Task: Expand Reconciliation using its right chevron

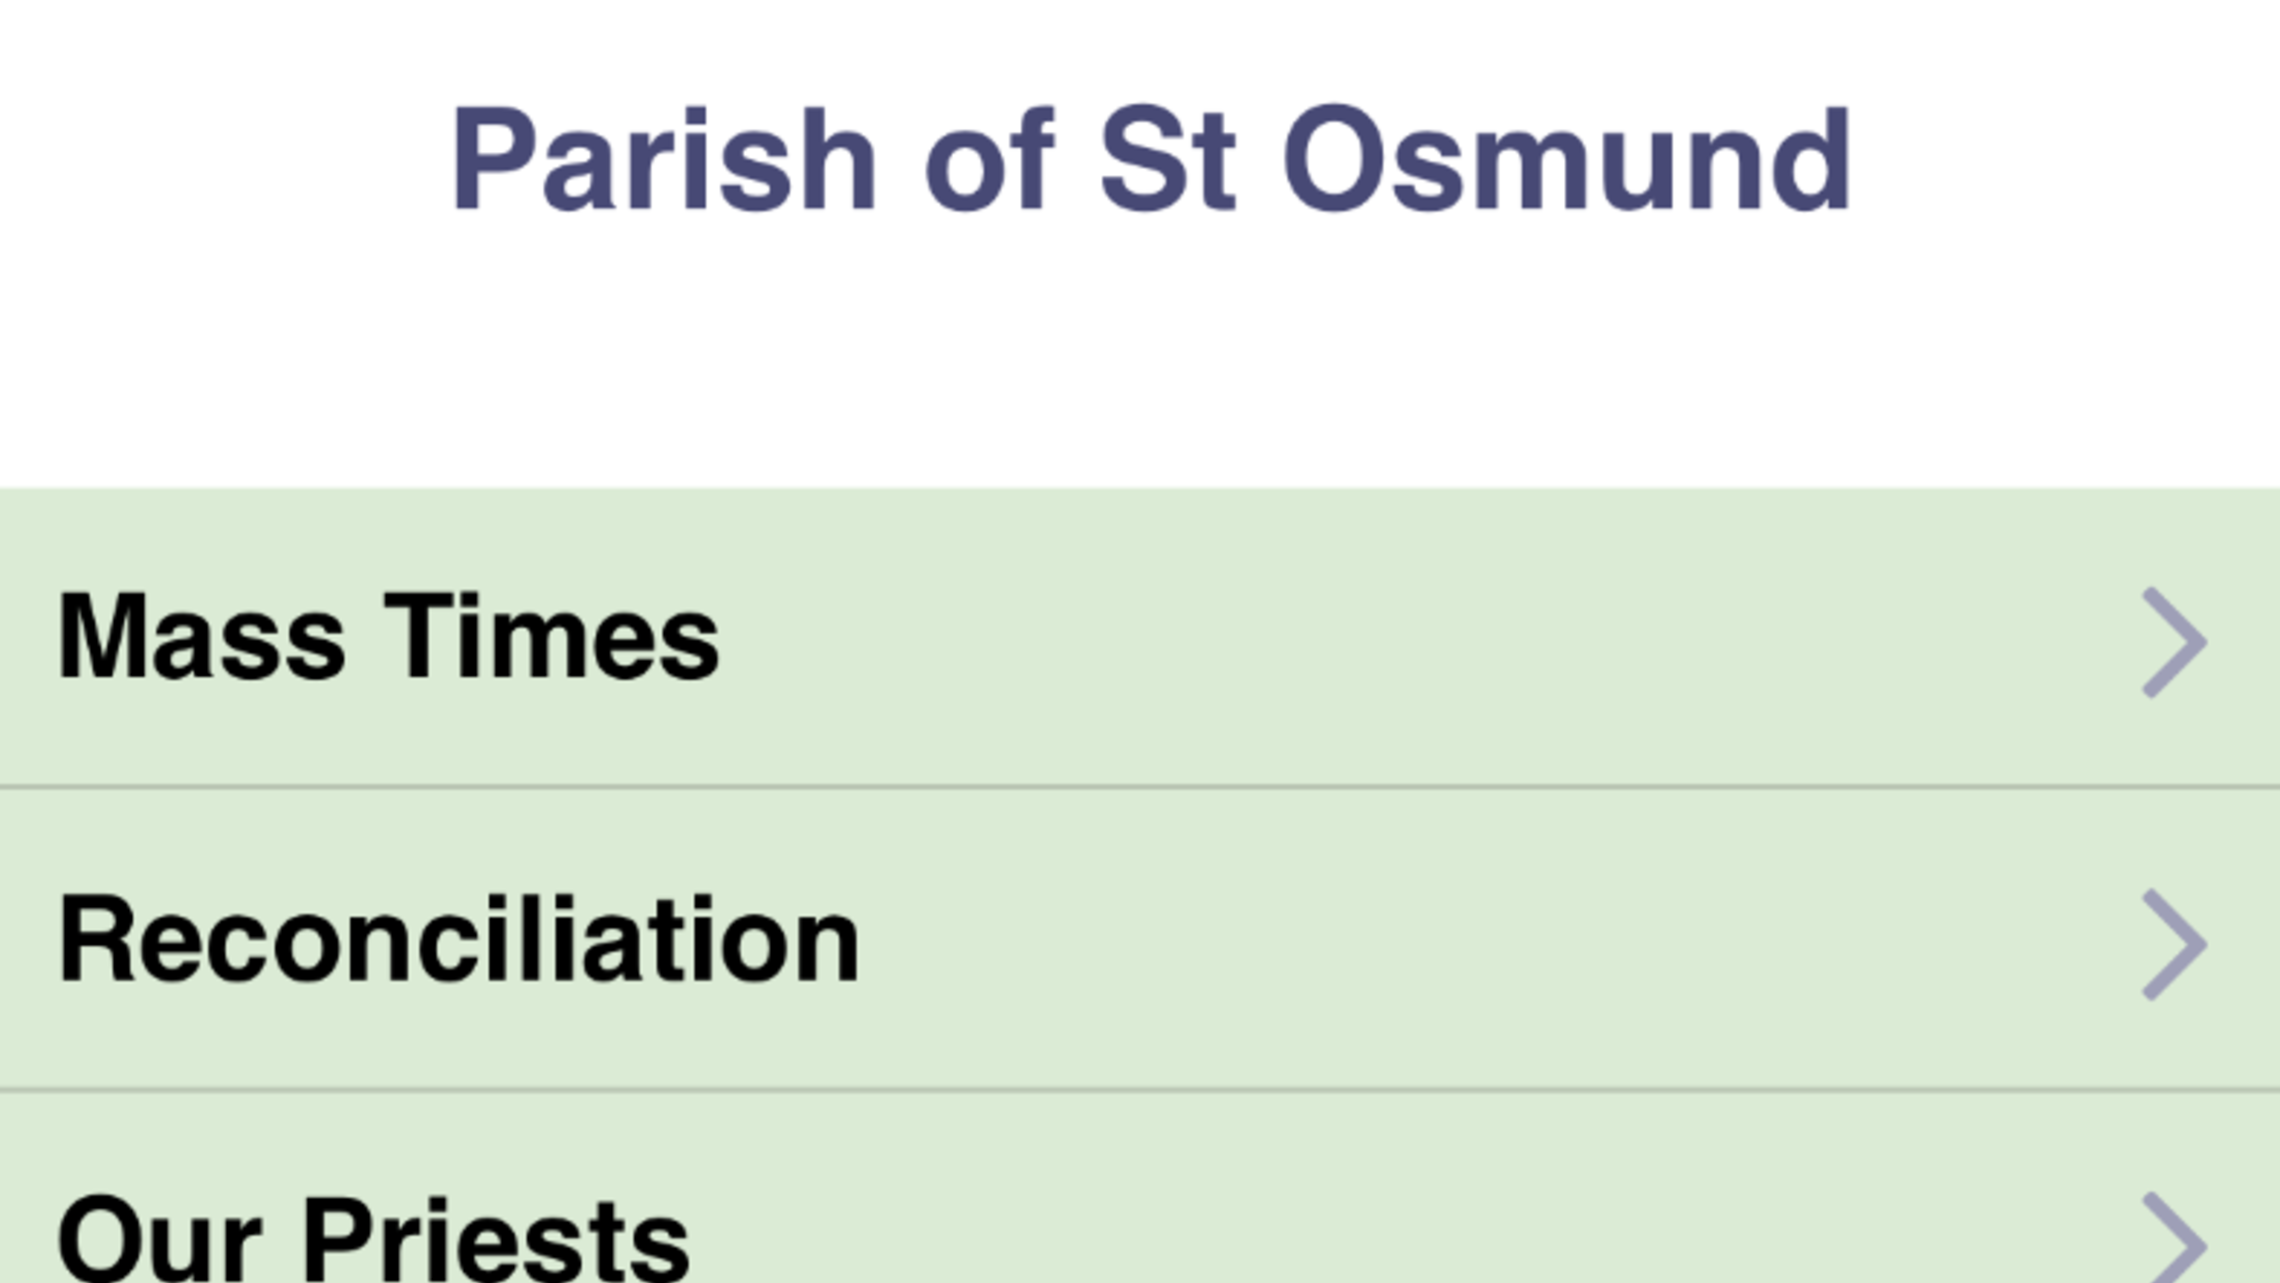Action: coord(2174,944)
